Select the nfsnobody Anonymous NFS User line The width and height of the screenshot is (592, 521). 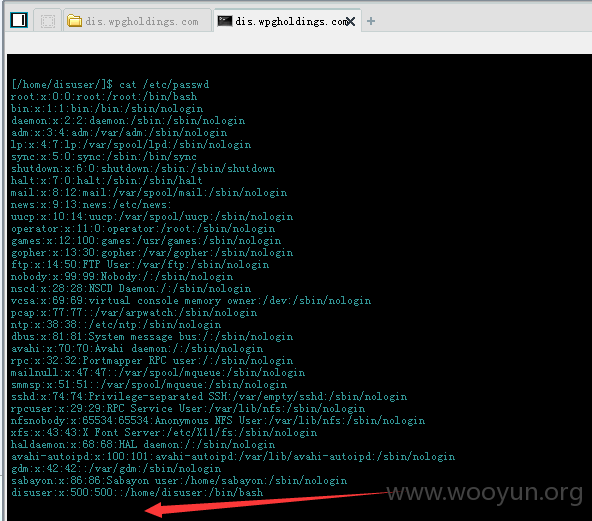click(x=218, y=421)
